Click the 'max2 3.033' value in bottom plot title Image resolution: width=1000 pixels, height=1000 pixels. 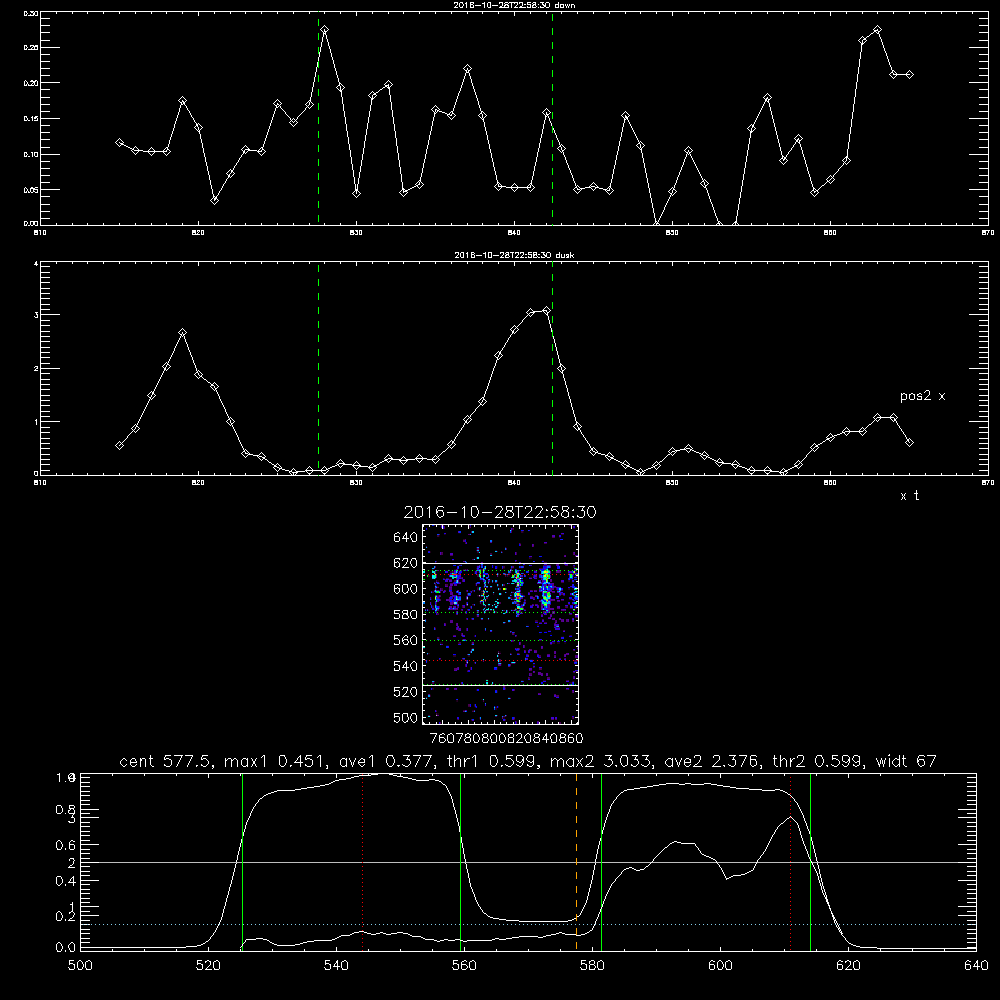tap(600, 761)
